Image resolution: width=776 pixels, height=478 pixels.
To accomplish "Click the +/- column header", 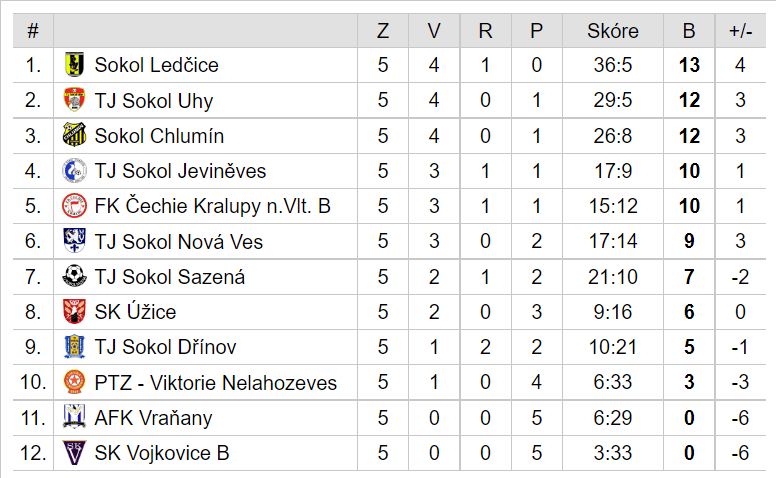I will 740,31.
